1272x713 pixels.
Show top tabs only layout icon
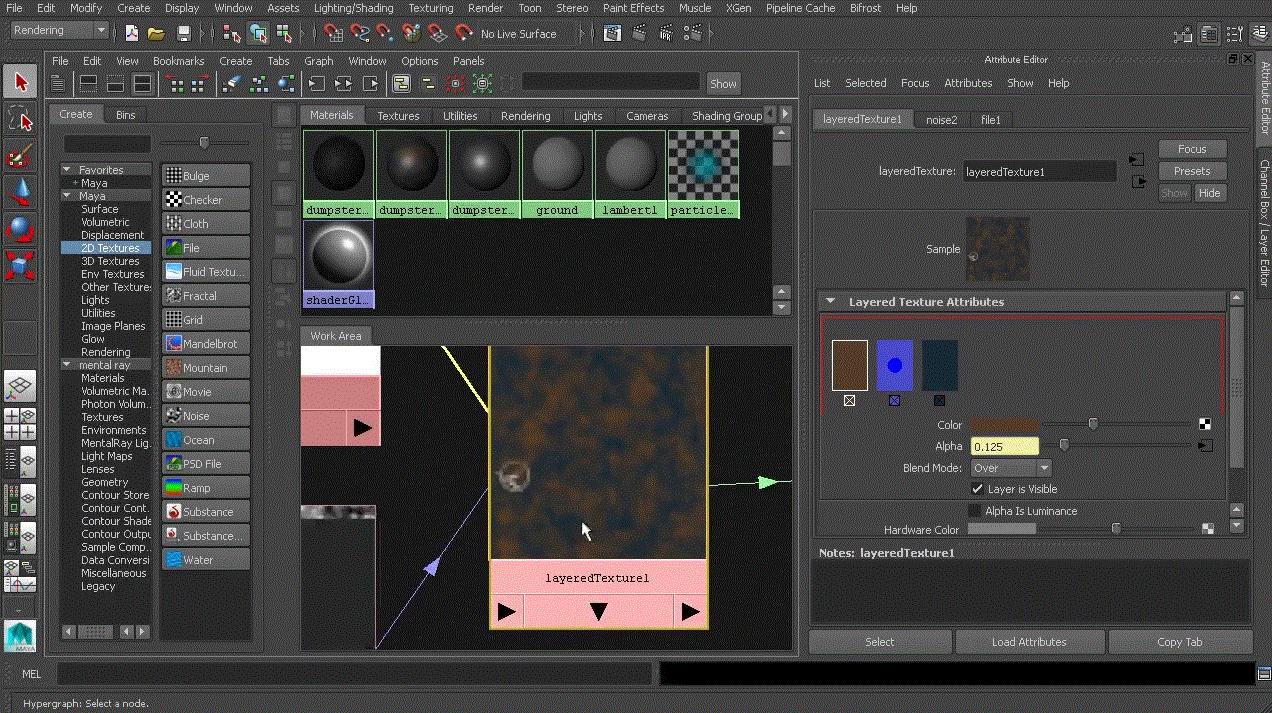[x=88, y=83]
